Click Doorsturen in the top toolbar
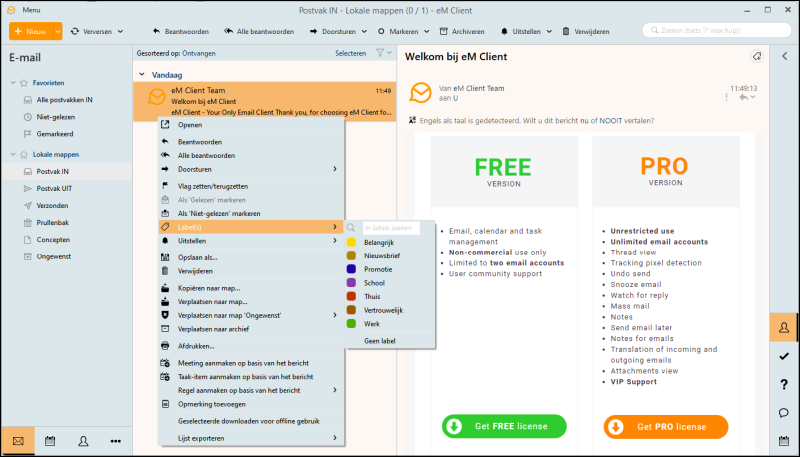The width and height of the screenshot is (800, 457). tap(333, 31)
